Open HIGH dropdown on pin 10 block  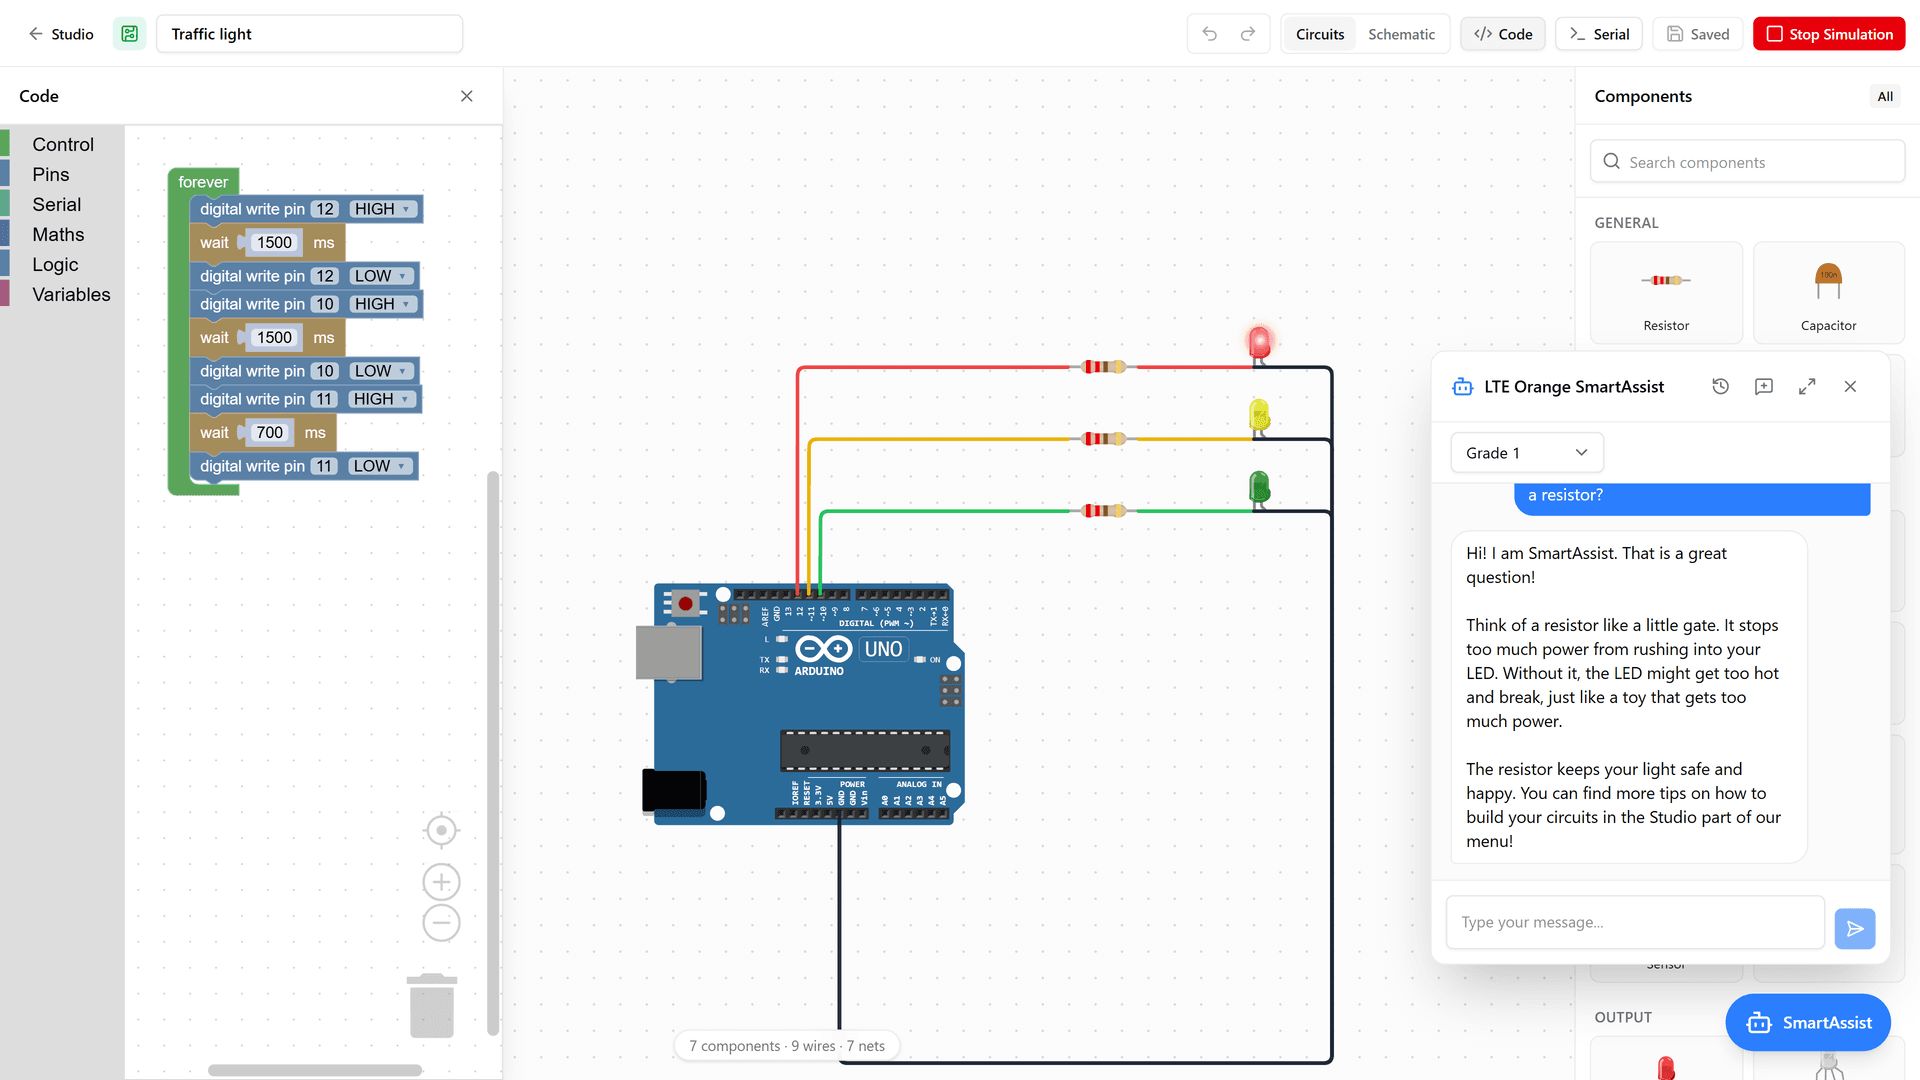pos(383,304)
